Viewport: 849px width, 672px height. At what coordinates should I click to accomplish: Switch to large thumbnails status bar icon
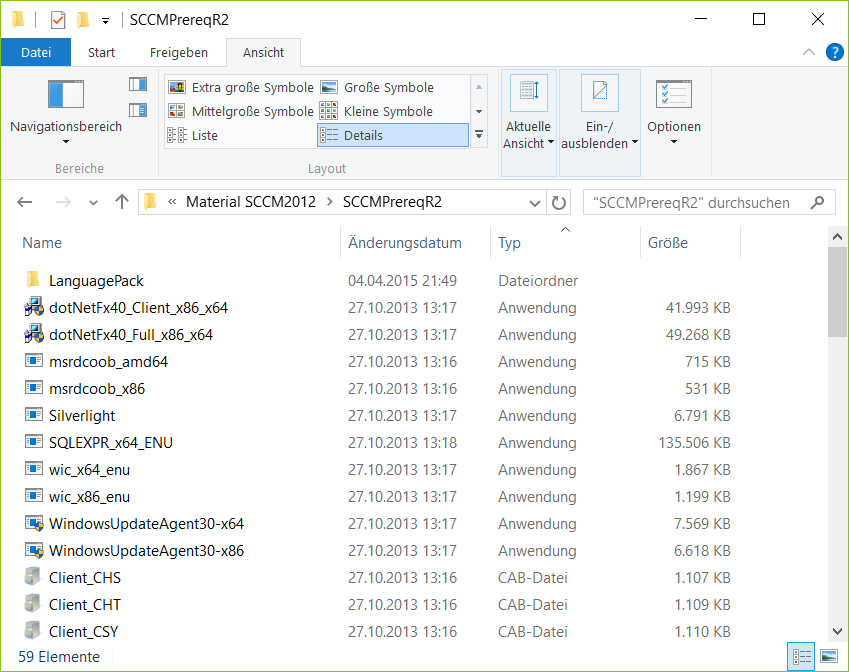[x=829, y=657]
